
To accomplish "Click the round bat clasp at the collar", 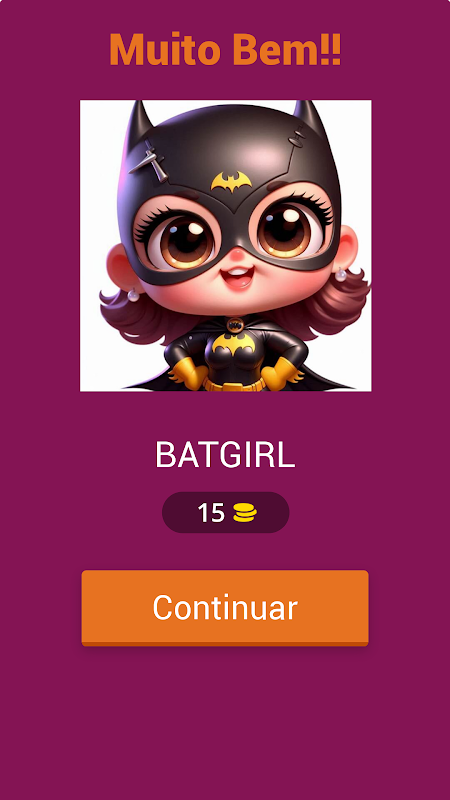I will [x=235, y=324].
